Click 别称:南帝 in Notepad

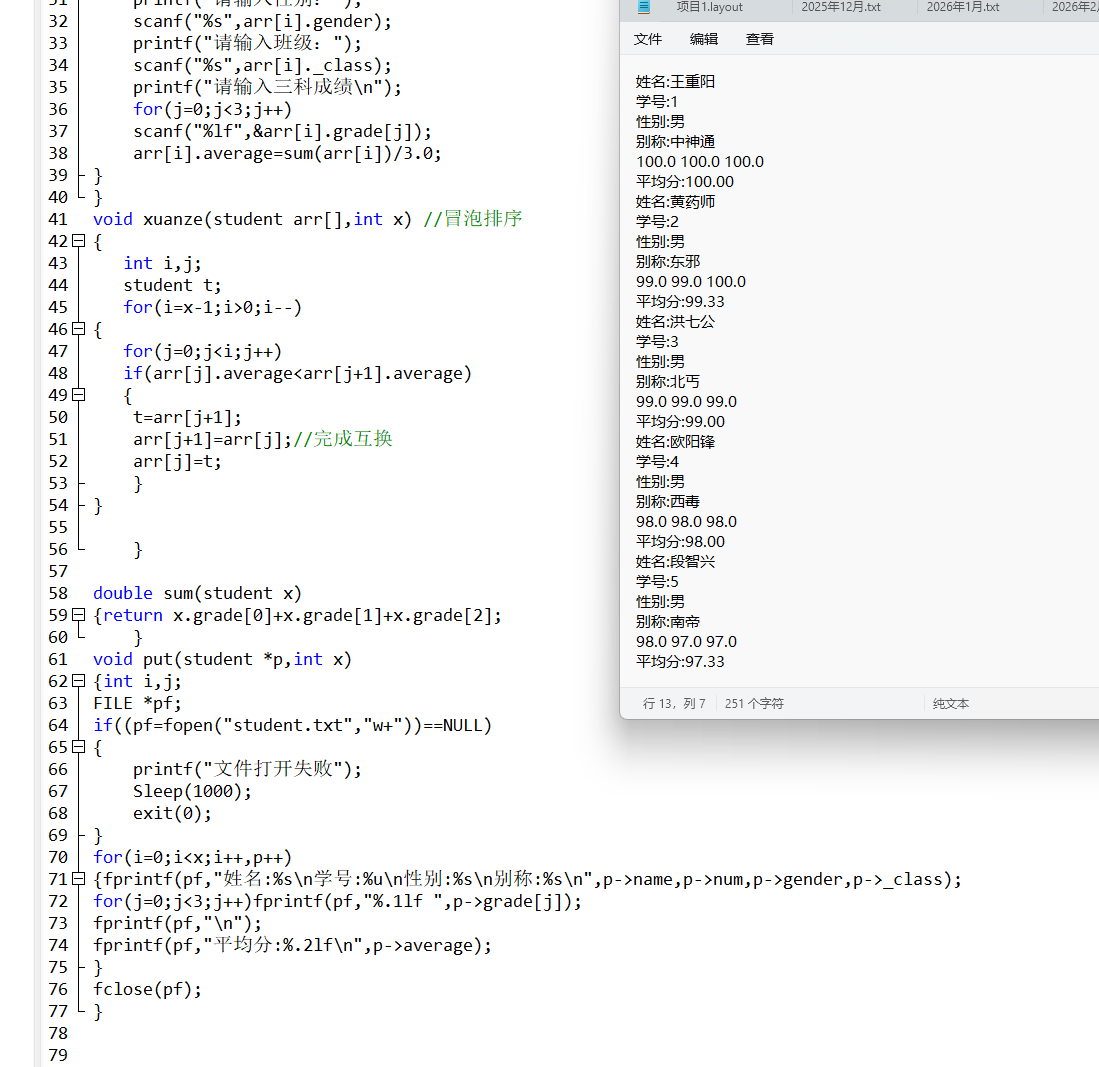point(668,622)
